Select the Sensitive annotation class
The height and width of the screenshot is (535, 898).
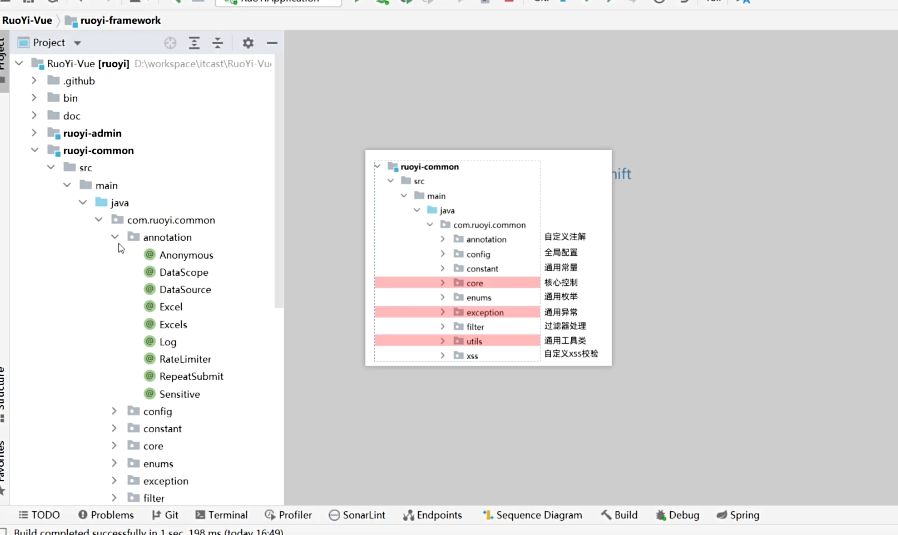179,394
